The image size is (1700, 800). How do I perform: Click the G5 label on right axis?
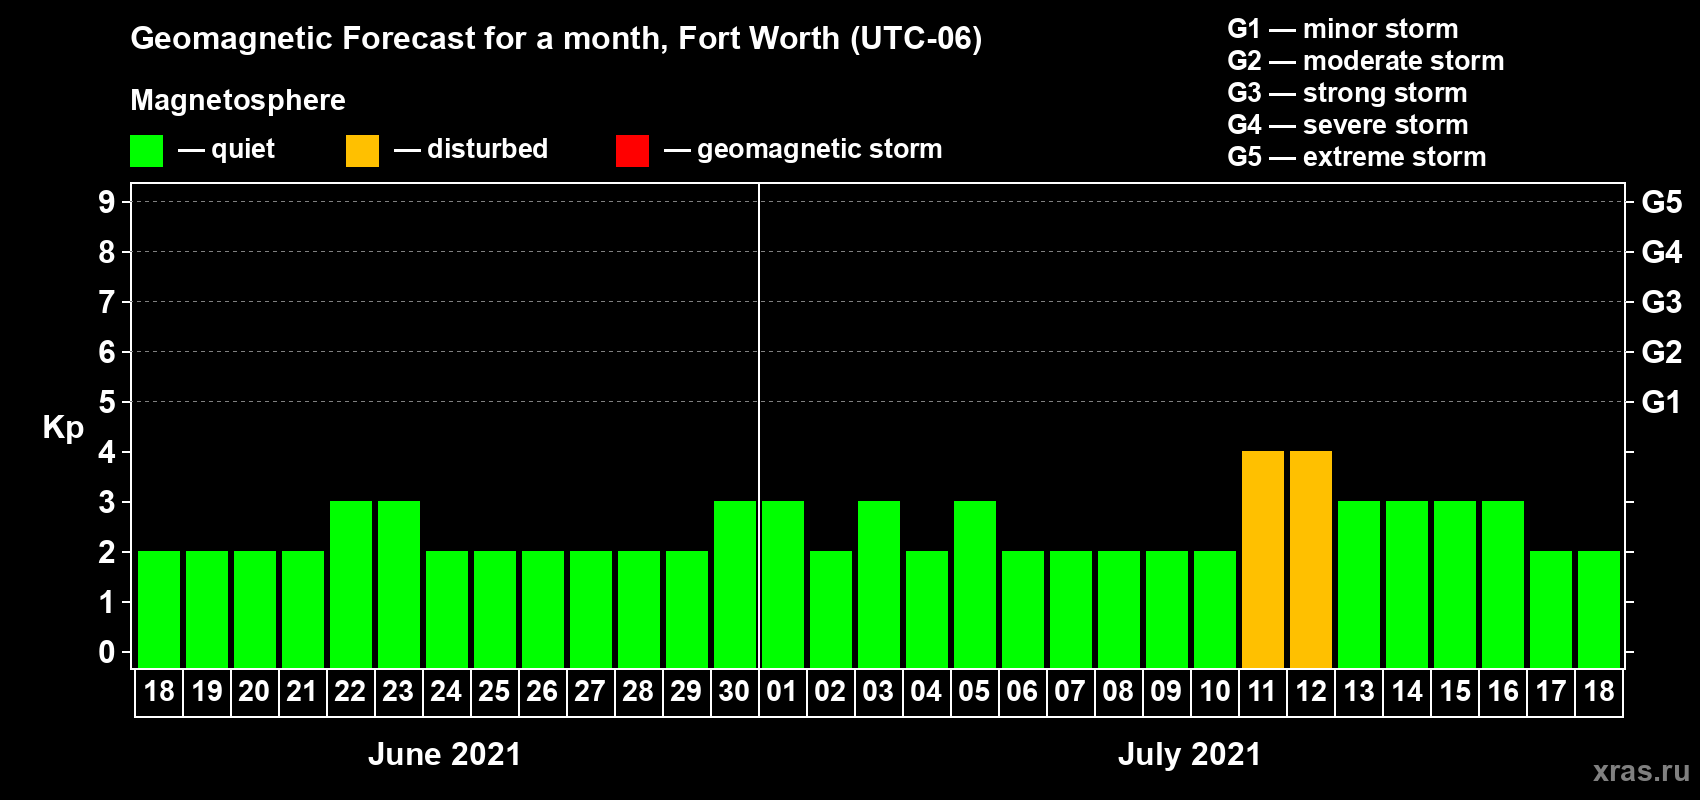(1662, 202)
